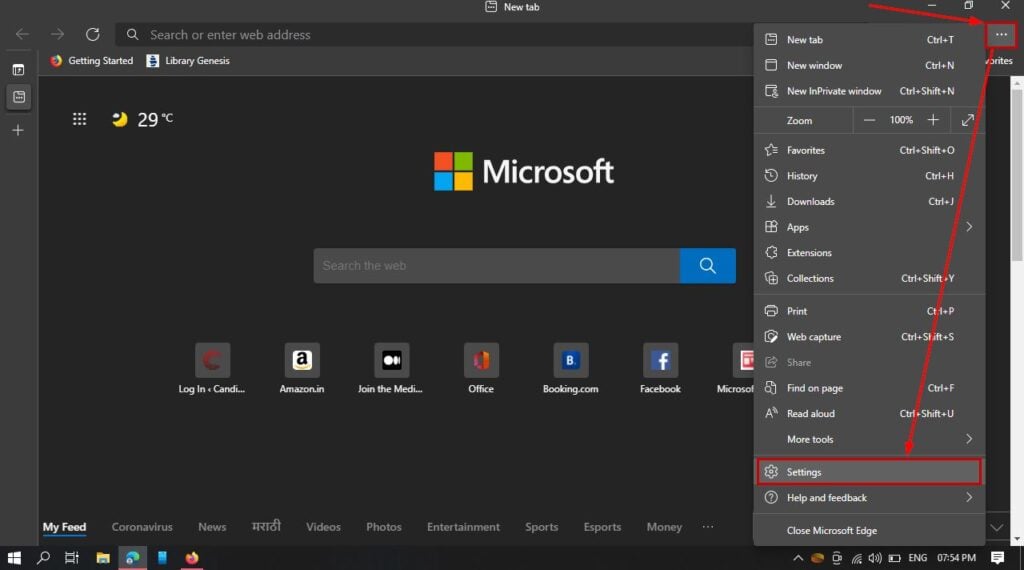
Task: Click the browser forward arrow
Action: point(57,35)
